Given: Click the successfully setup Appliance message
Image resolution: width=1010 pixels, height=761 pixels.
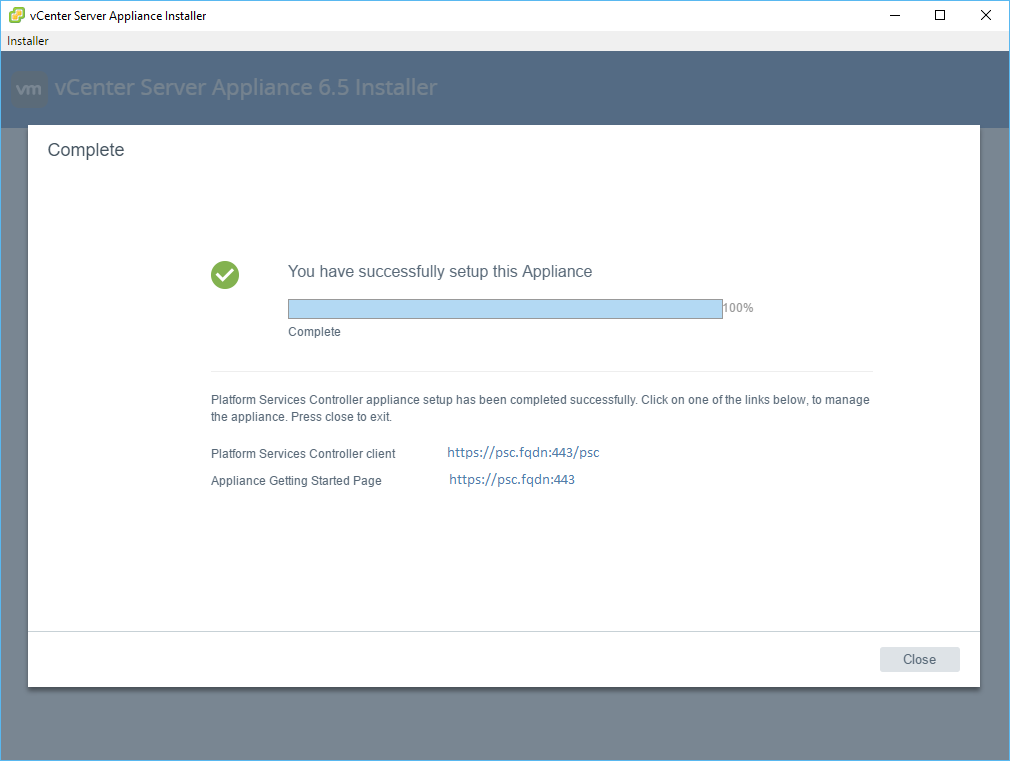Looking at the screenshot, I should pos(440,272).
